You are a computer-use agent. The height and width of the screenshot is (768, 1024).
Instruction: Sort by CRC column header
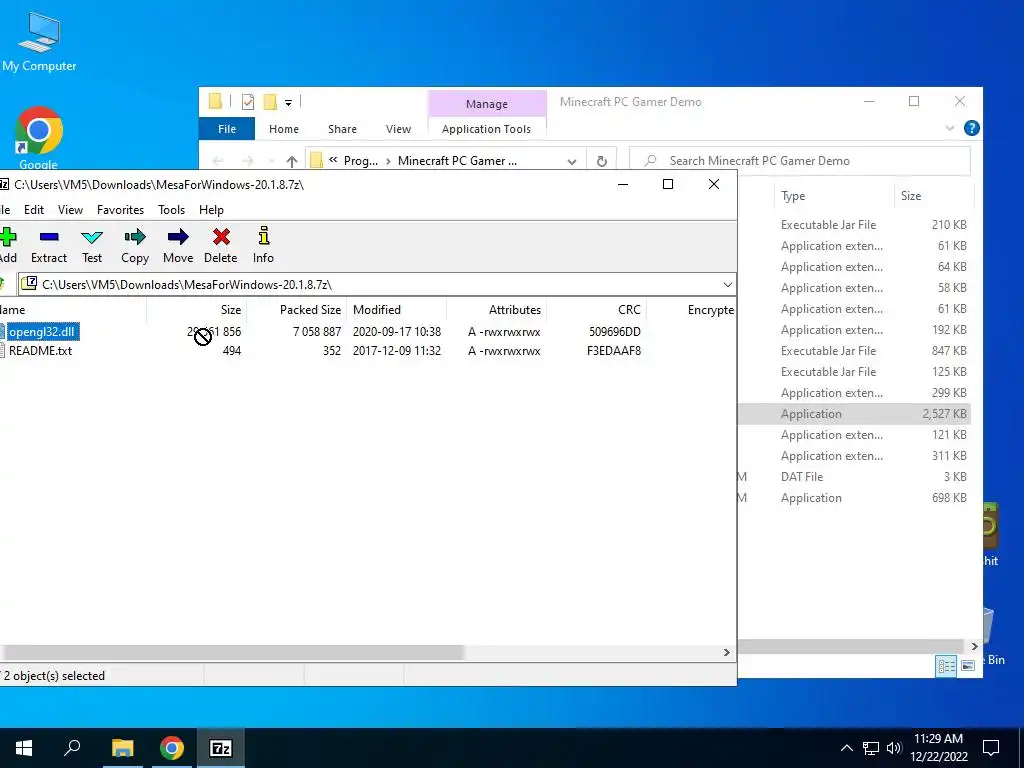tap(629, 310)
